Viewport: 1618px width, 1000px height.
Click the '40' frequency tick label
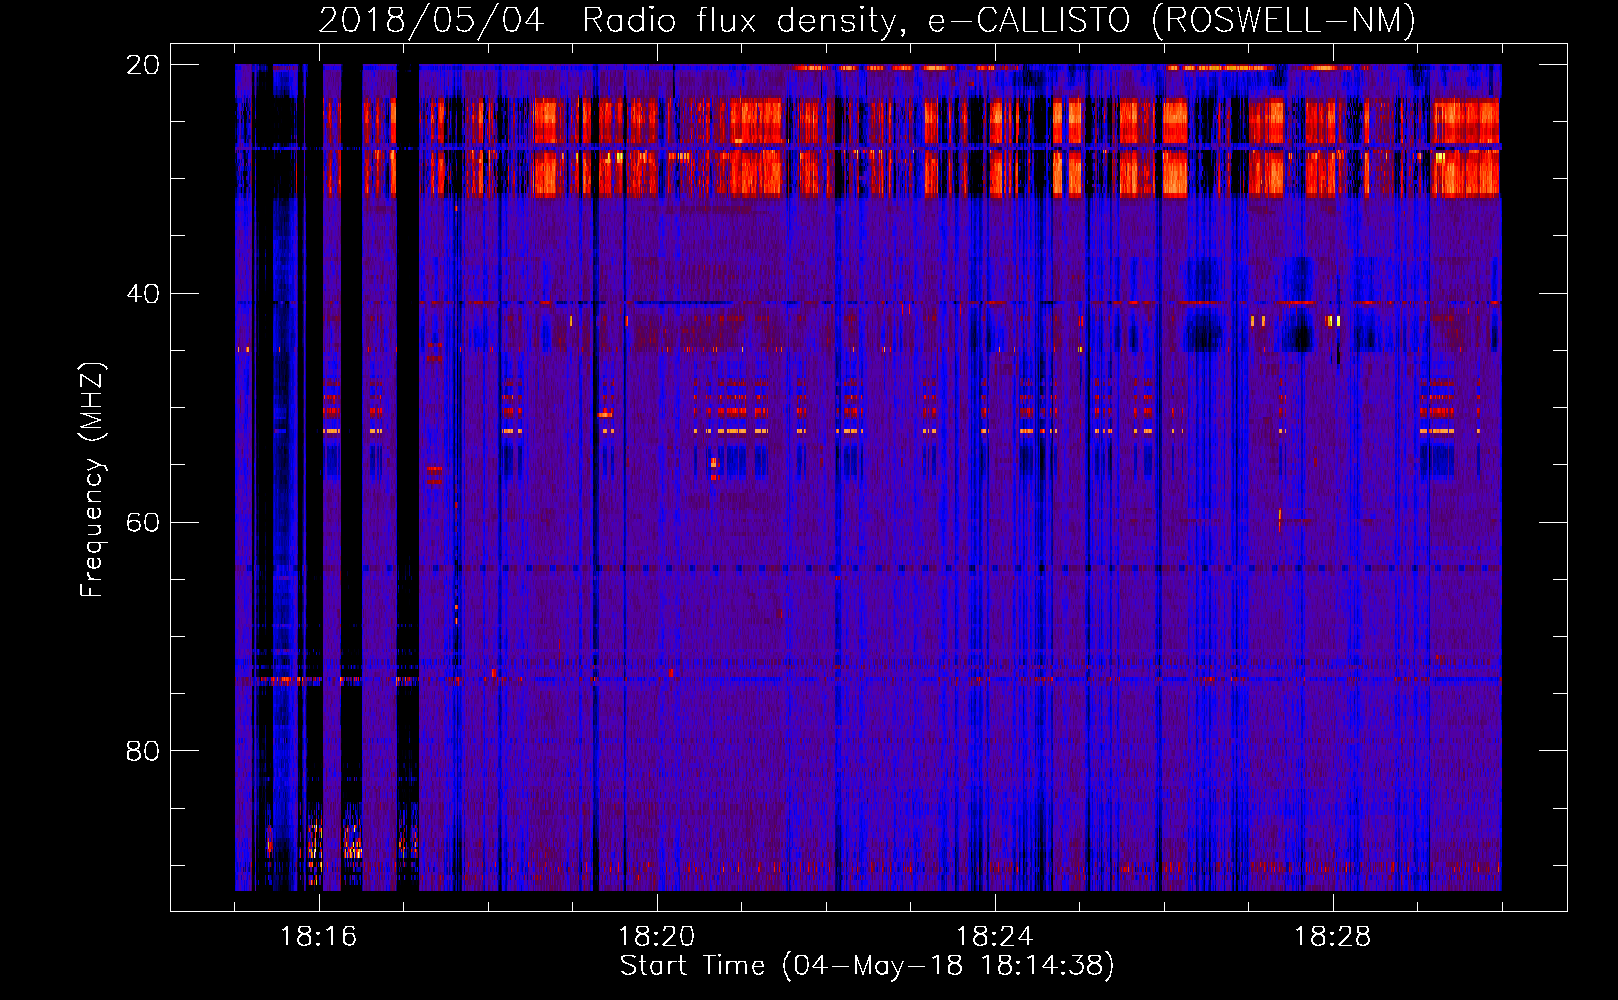[x=142, y=294]
